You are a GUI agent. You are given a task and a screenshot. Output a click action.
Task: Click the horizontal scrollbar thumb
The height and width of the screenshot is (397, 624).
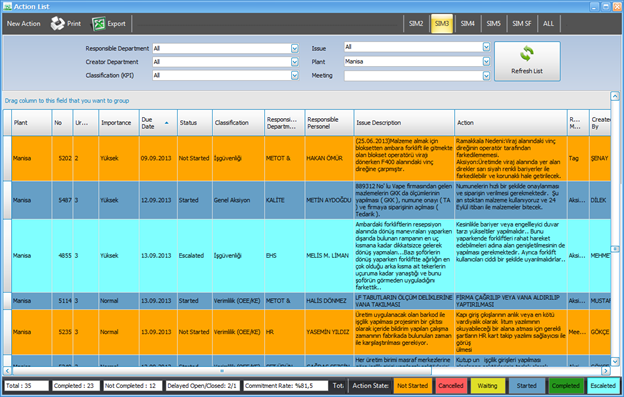[222, 371]
